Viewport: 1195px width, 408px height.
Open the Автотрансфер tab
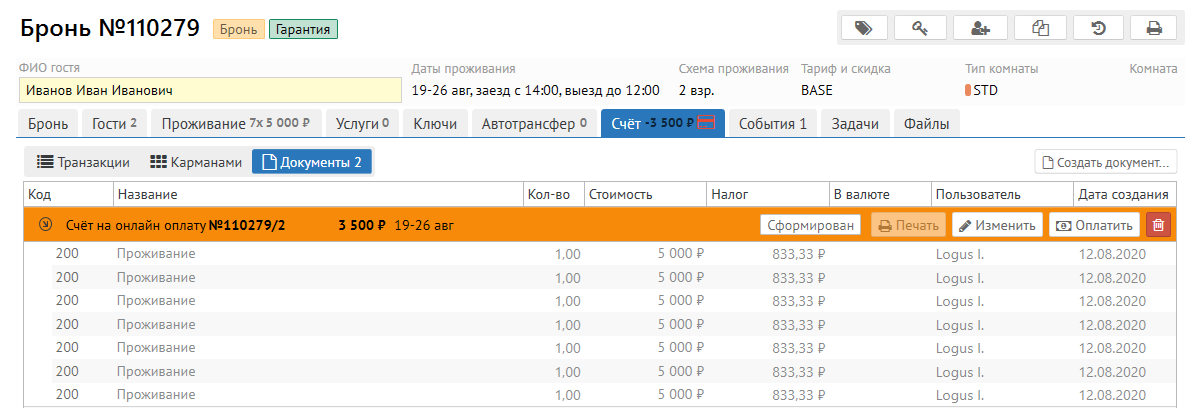(x=534, y=124)
